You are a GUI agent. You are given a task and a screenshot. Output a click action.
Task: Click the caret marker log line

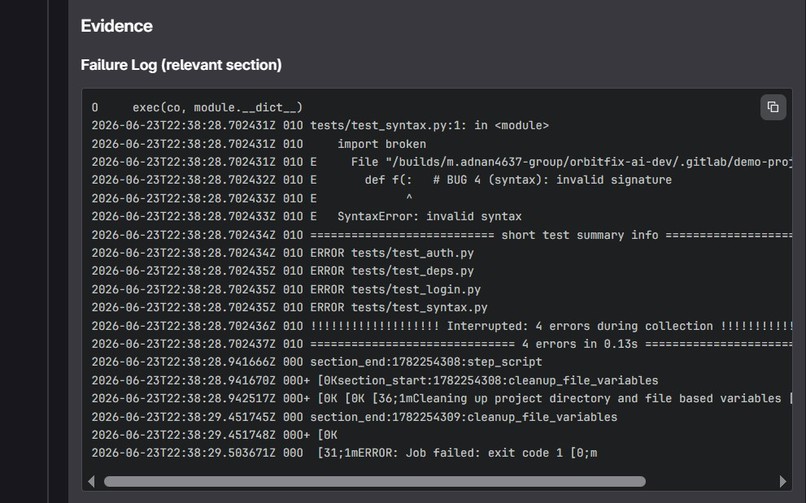252,198
